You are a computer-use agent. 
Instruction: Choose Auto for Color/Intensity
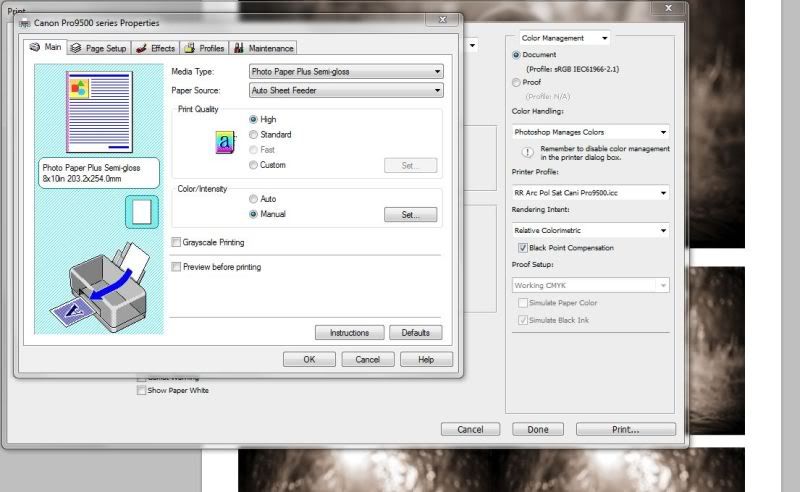click(x=254, y=199)
